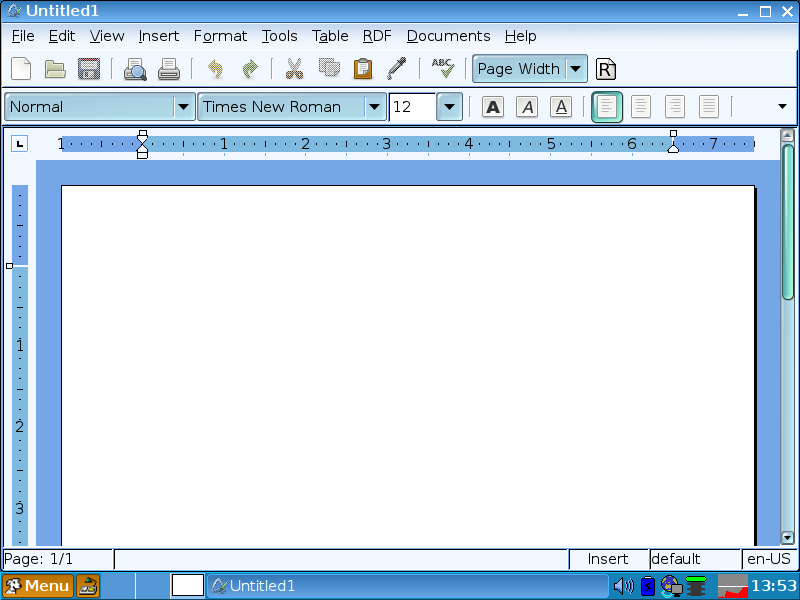800x600 pixels.
Task: Open the taskbar Menu button
Action: [x=38, y=586]
